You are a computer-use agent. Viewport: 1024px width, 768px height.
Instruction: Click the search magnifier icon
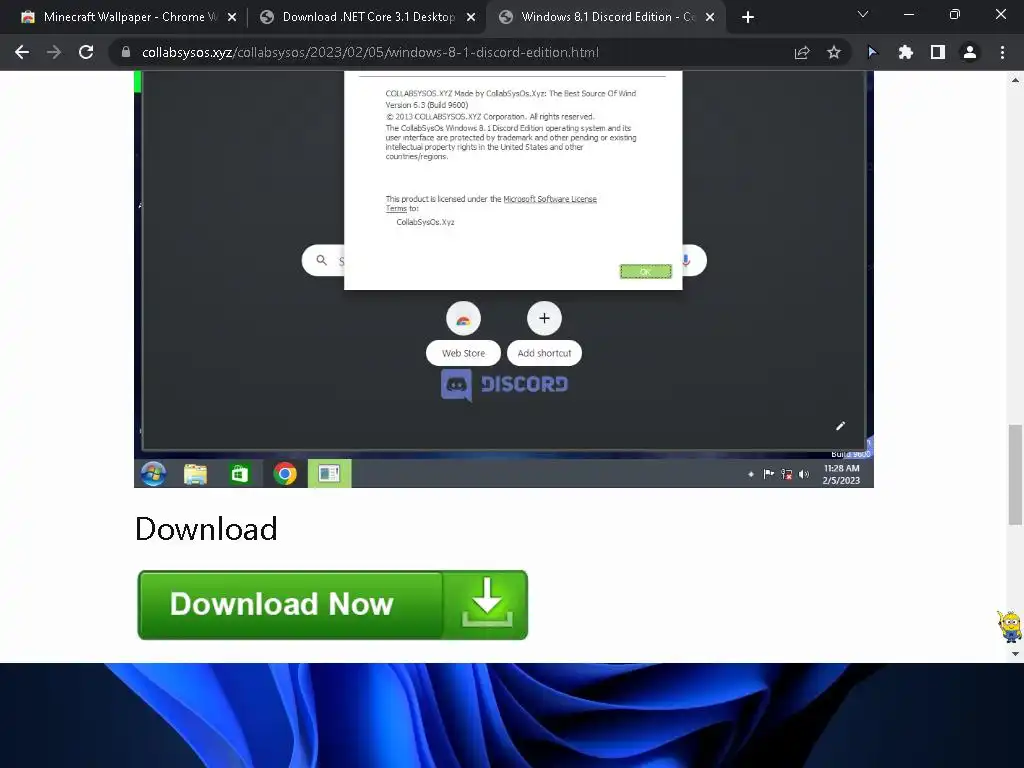(x=321, y=260)
